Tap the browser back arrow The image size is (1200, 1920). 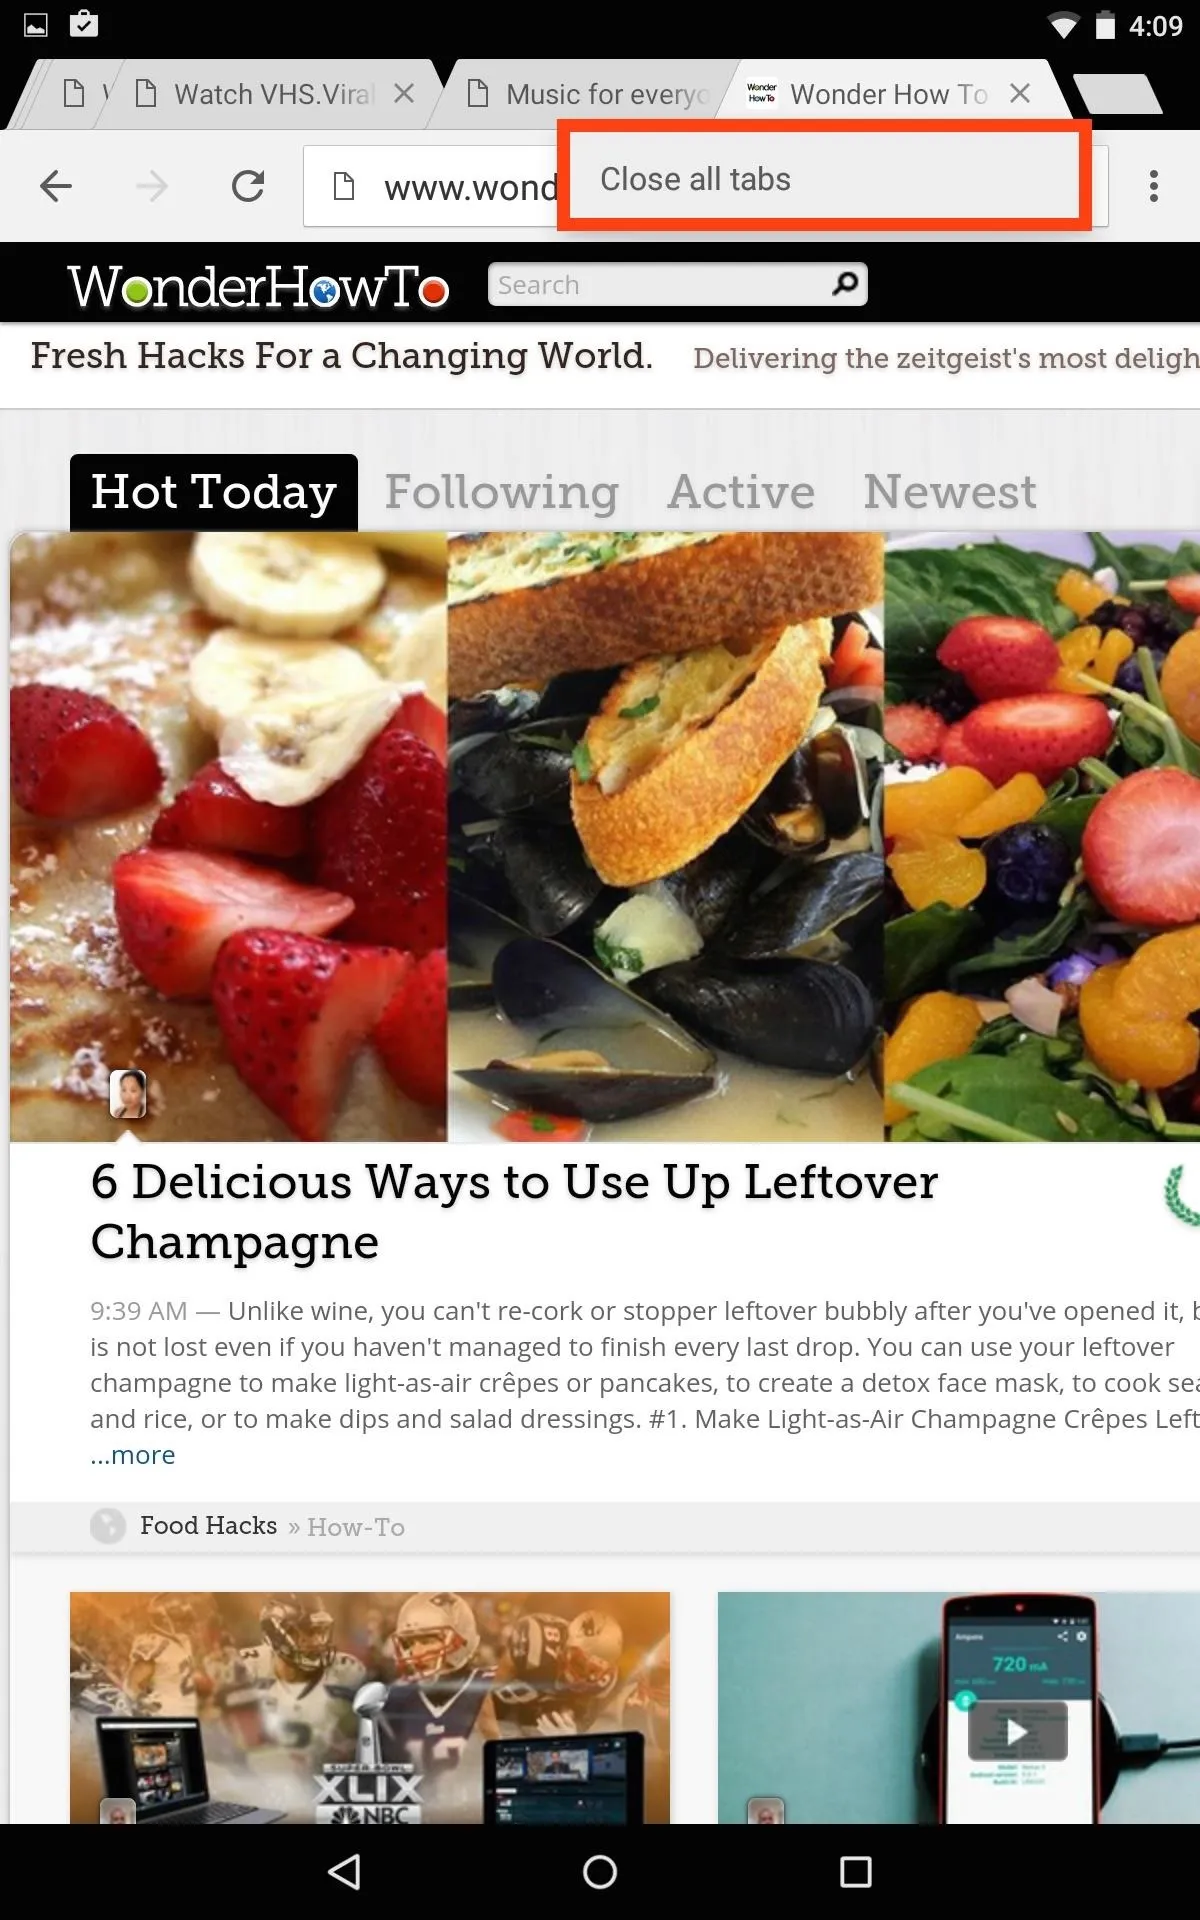pos(56,186)
